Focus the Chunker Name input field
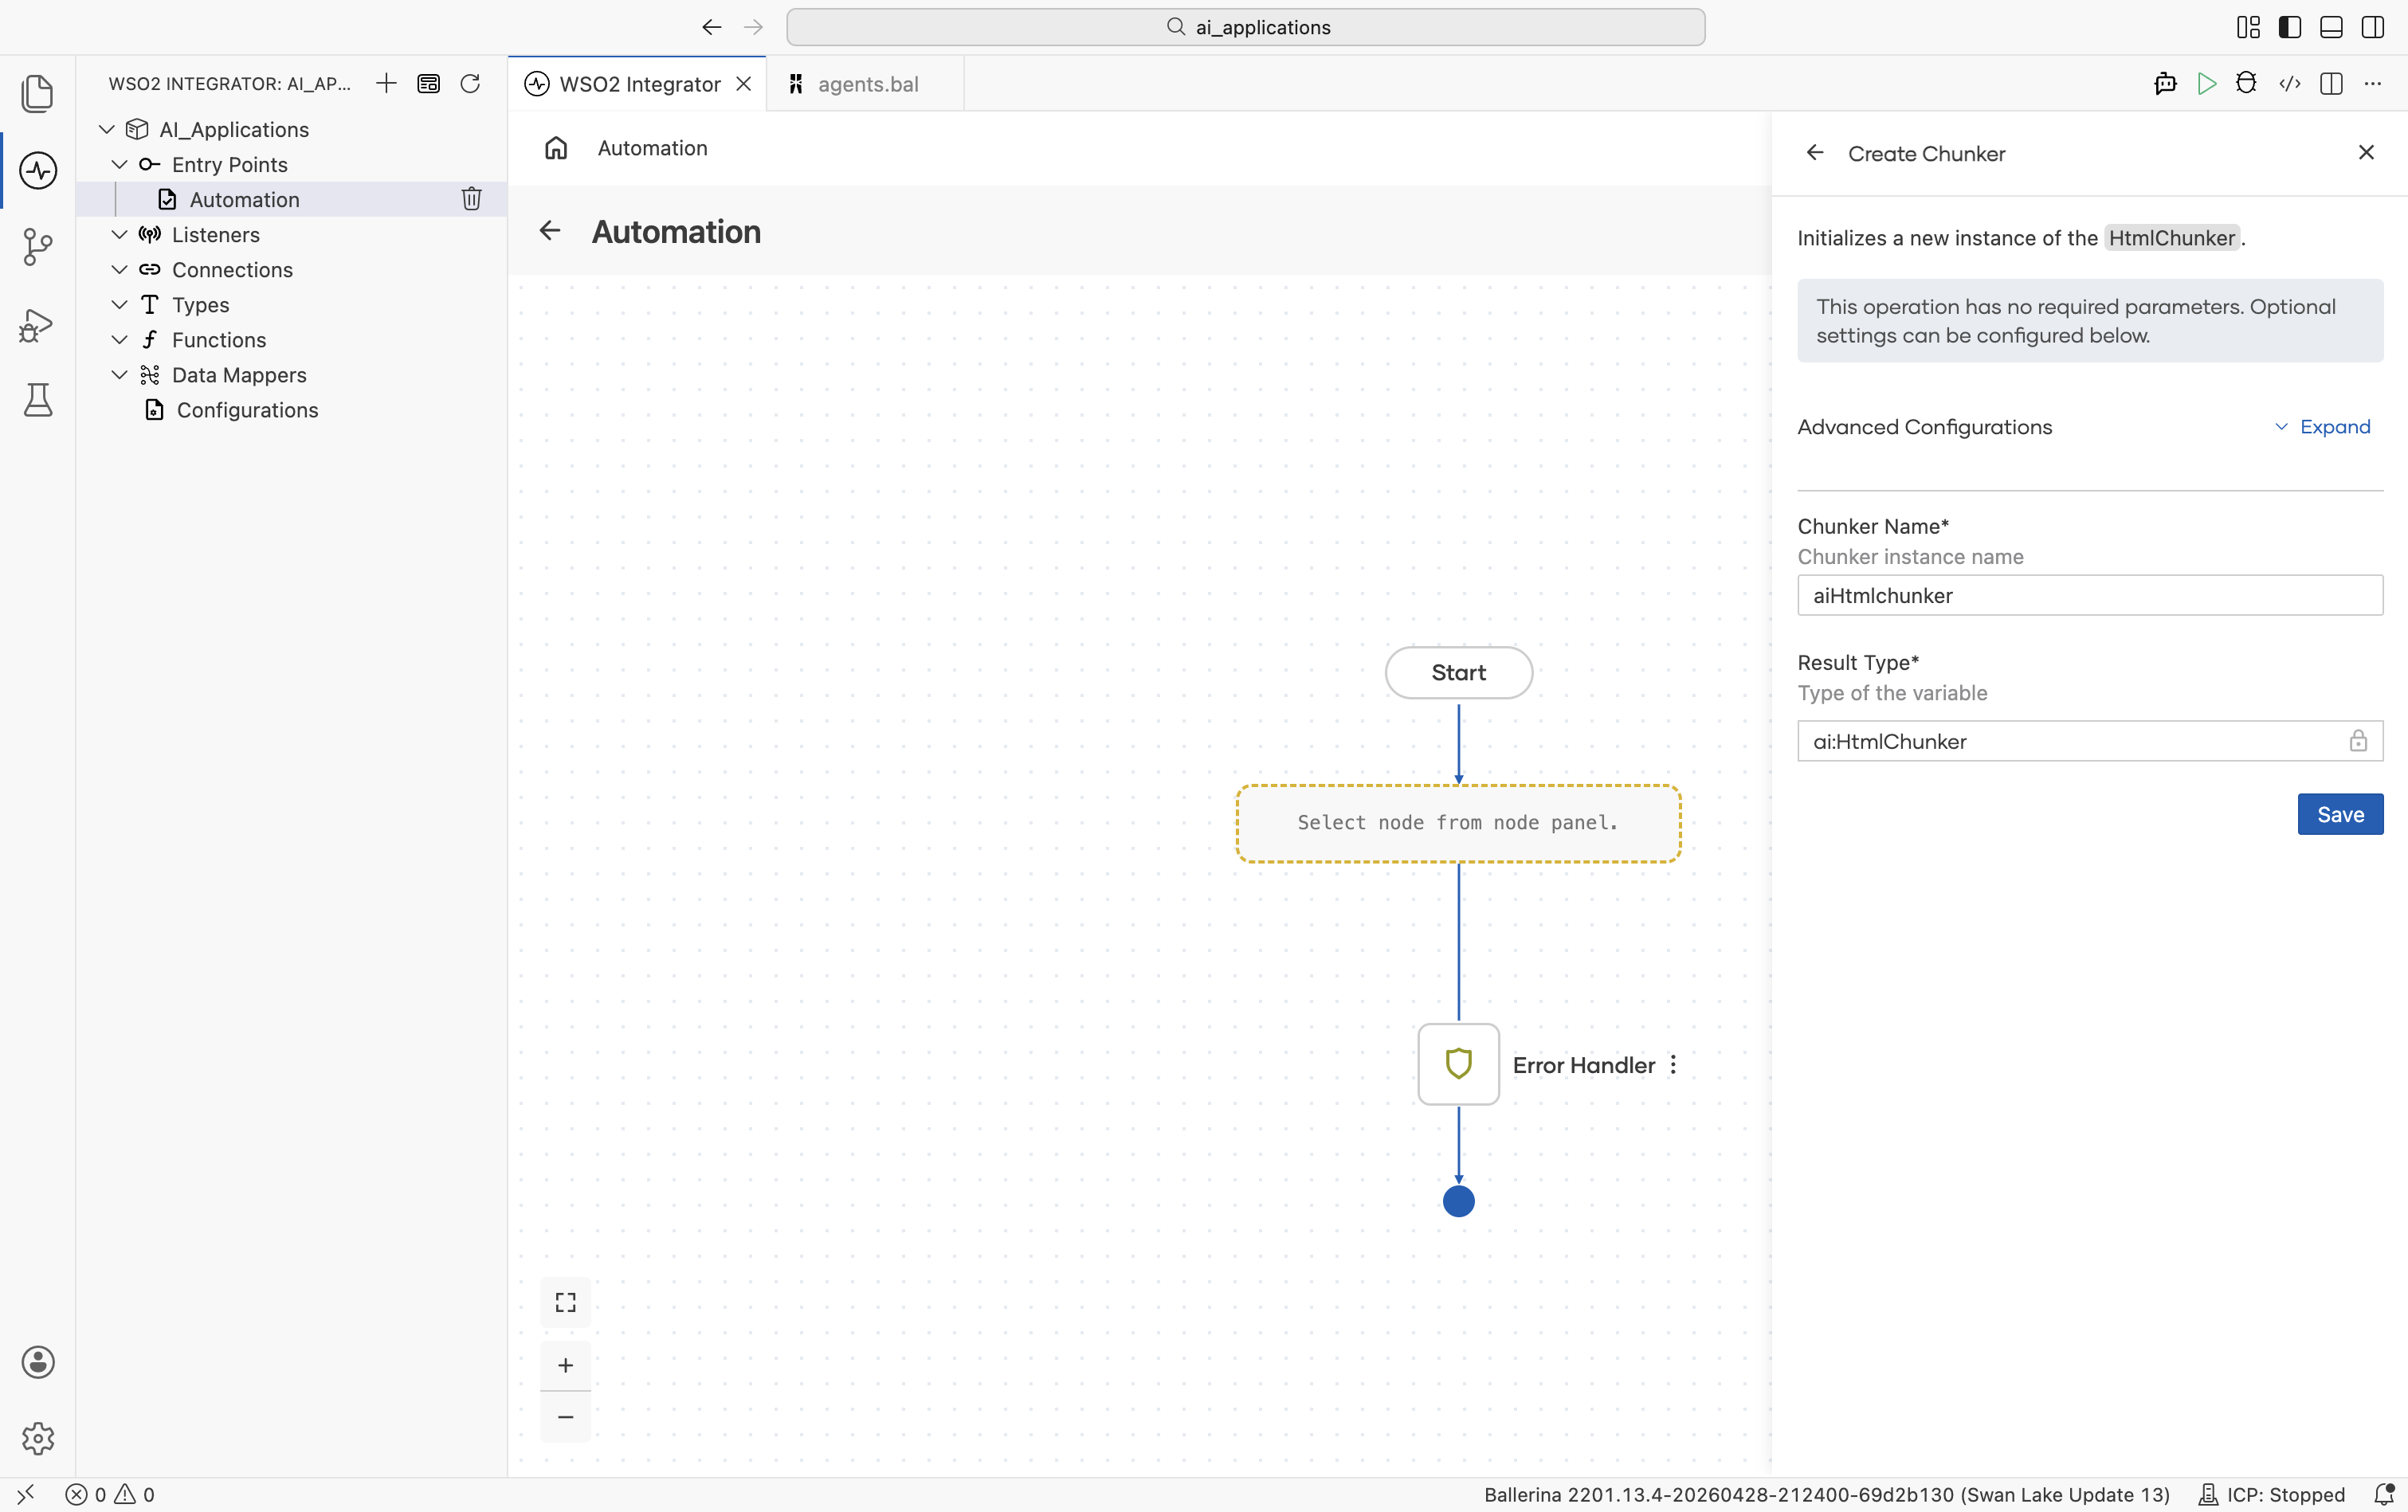Viewport: 2408px width, 1512px height. [x=2090, y=595]
